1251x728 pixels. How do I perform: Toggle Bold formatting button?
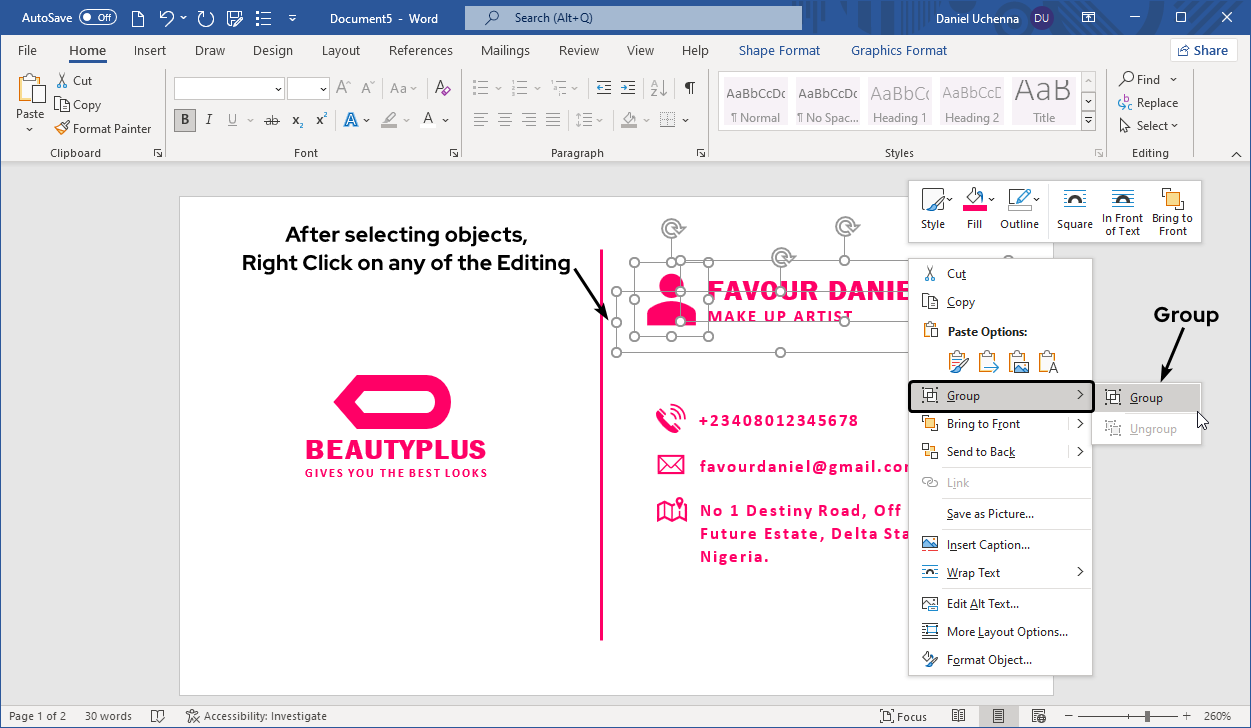184,120
